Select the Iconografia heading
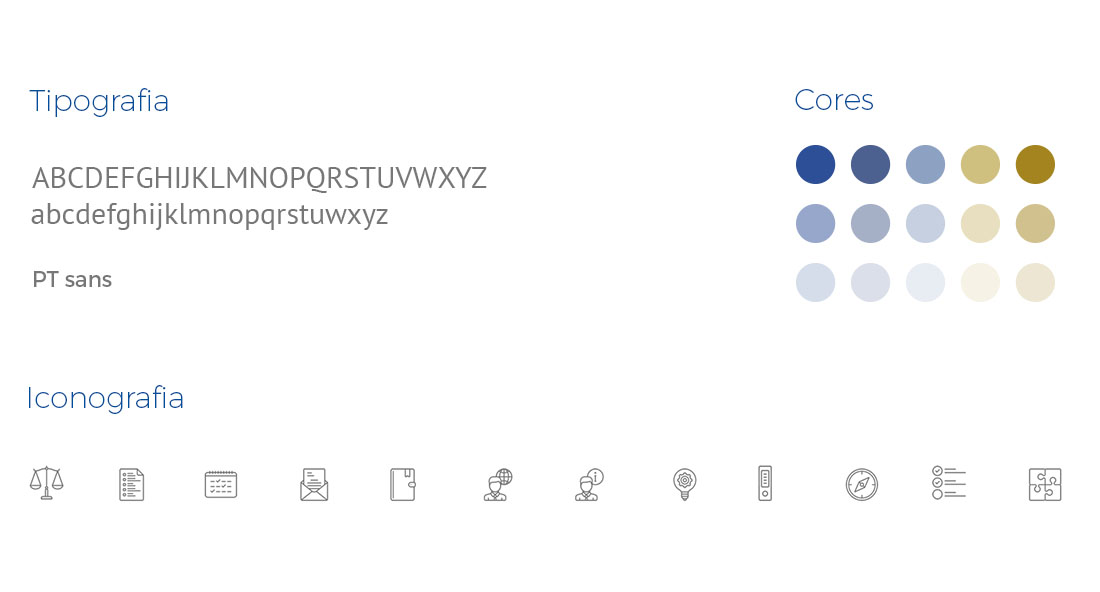The height and width of the screenshot is (592, 1100). [105, 398]
